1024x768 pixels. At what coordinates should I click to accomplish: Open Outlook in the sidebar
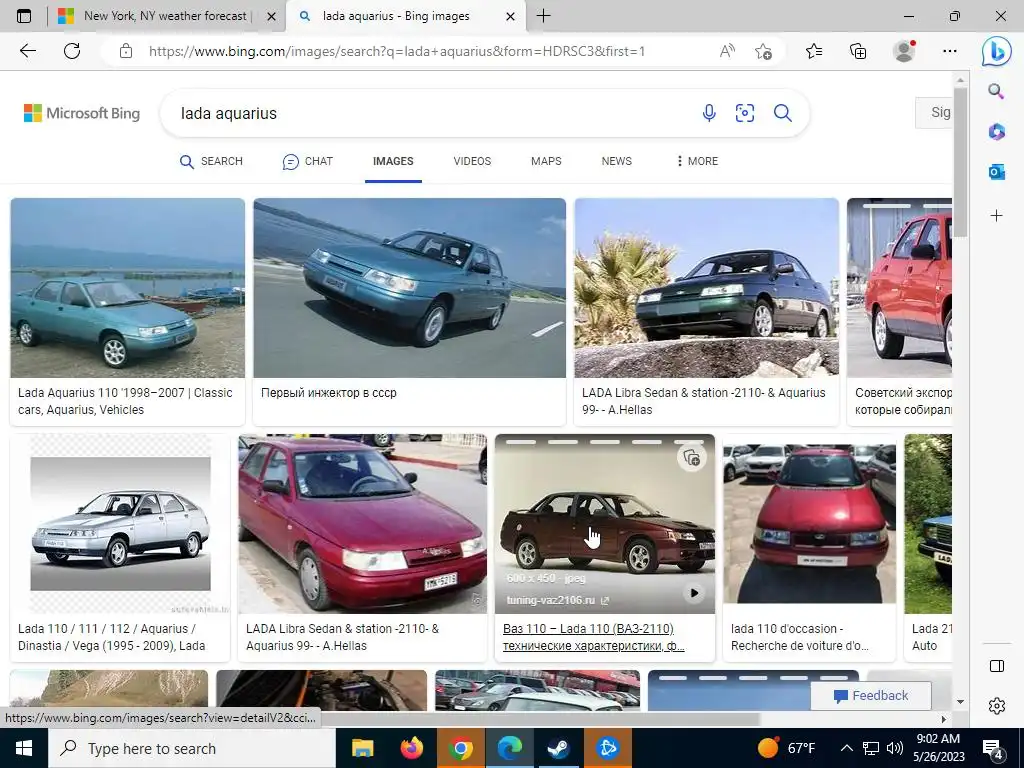coord(996,172)
